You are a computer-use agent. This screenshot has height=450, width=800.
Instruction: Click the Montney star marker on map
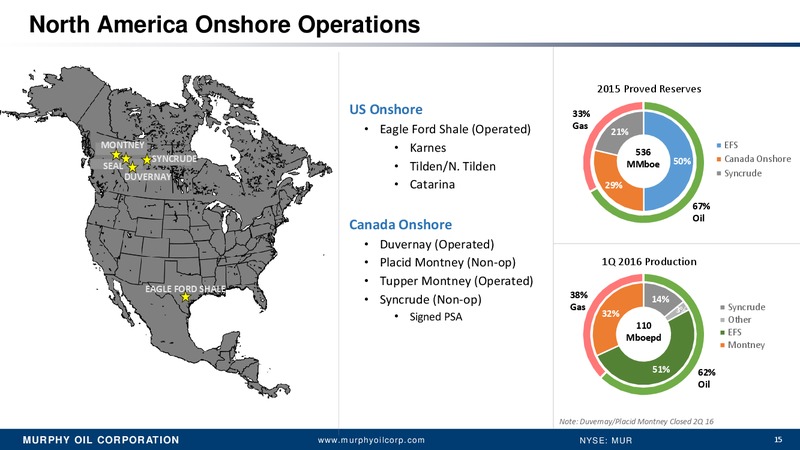click(x=116, y=155)
